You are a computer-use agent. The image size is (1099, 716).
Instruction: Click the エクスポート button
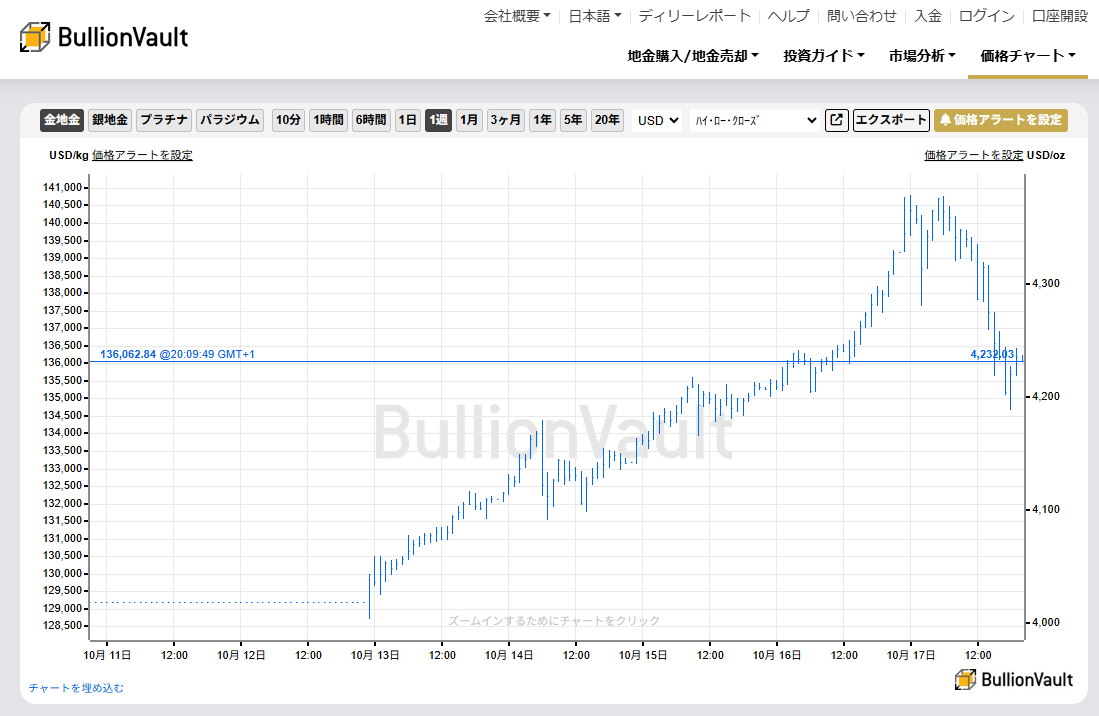(x=891, y=120)
